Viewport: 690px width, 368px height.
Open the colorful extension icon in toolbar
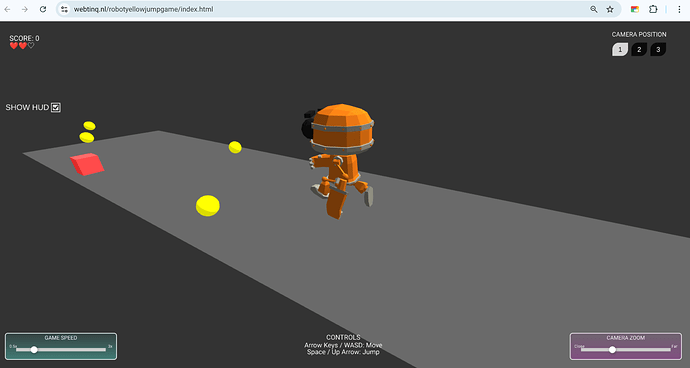[635, 9]
